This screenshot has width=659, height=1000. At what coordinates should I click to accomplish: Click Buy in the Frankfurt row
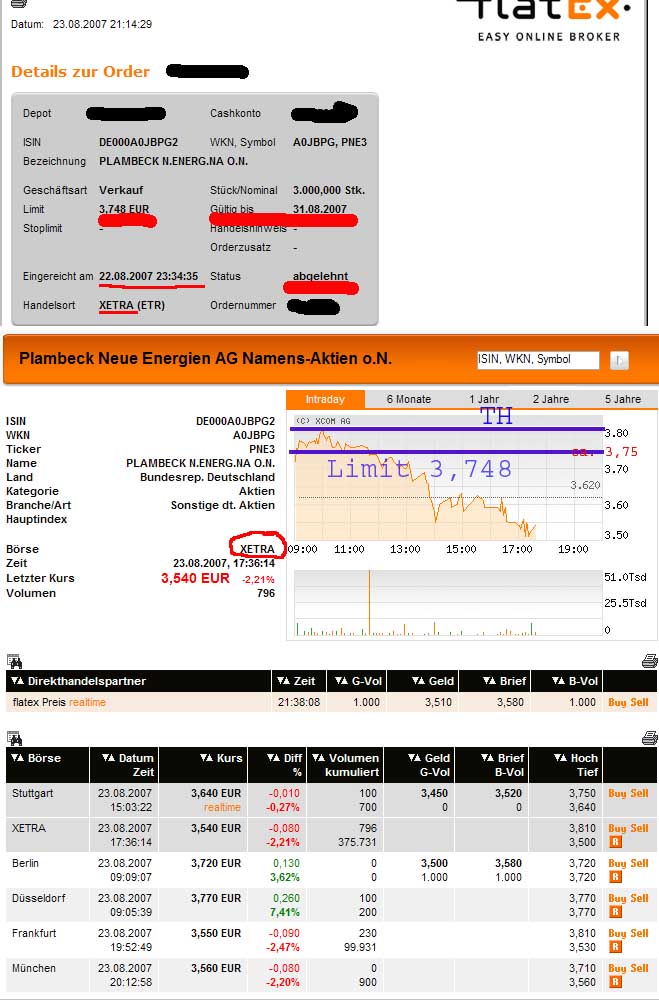pyautogui.click(x=617, y=934)
